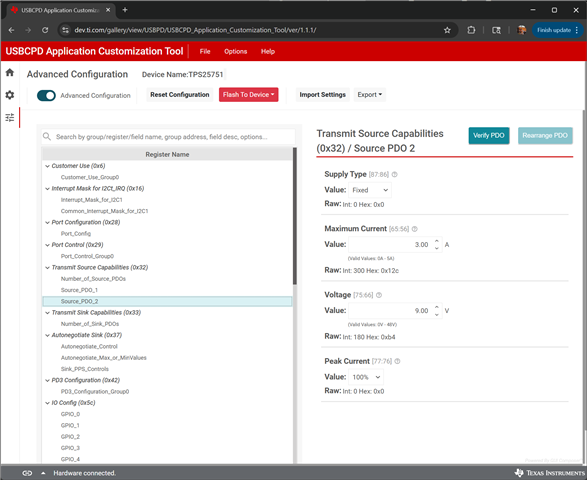Click the search magnifier icon in register search
The width and height of the screenshot is (587, 480).
(47, 136)
